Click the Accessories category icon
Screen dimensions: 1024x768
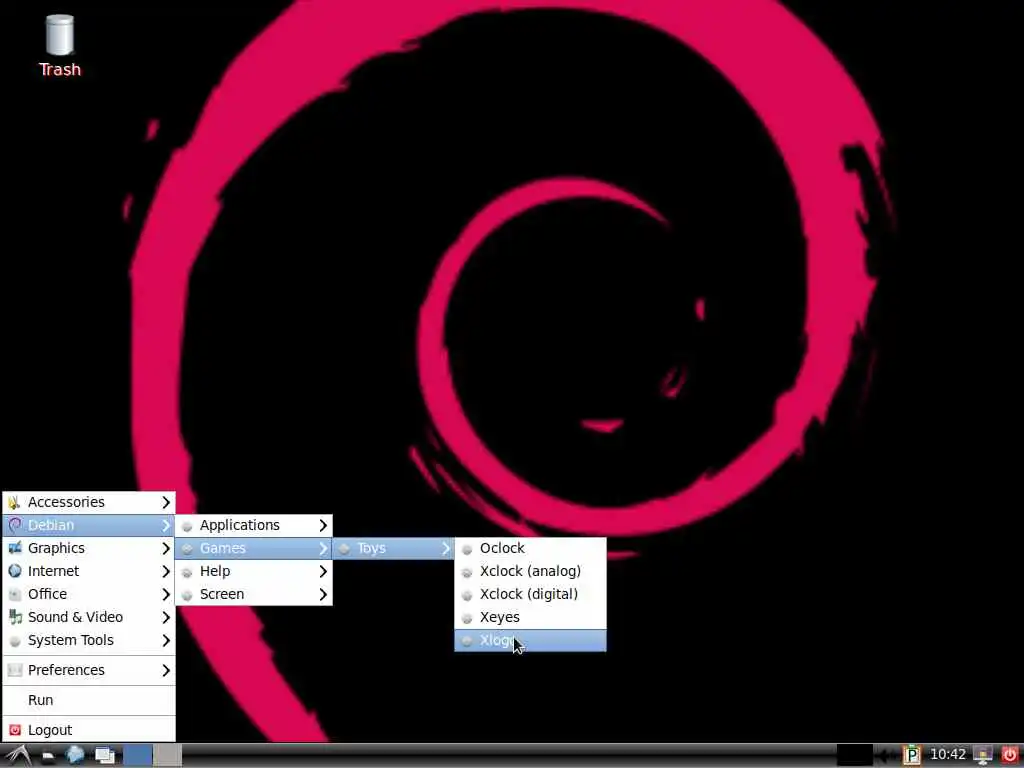tap(14, 502)
